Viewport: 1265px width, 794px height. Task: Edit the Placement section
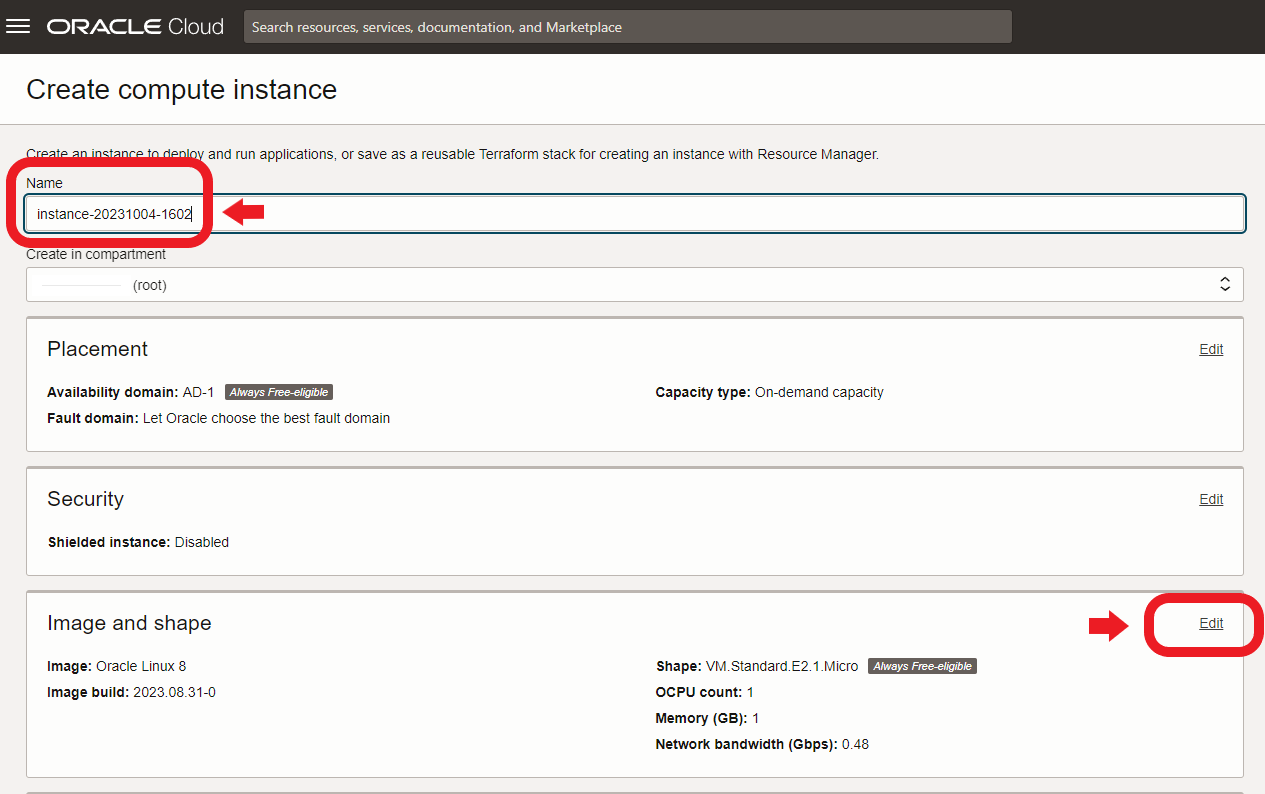[x=1210, y=349]
